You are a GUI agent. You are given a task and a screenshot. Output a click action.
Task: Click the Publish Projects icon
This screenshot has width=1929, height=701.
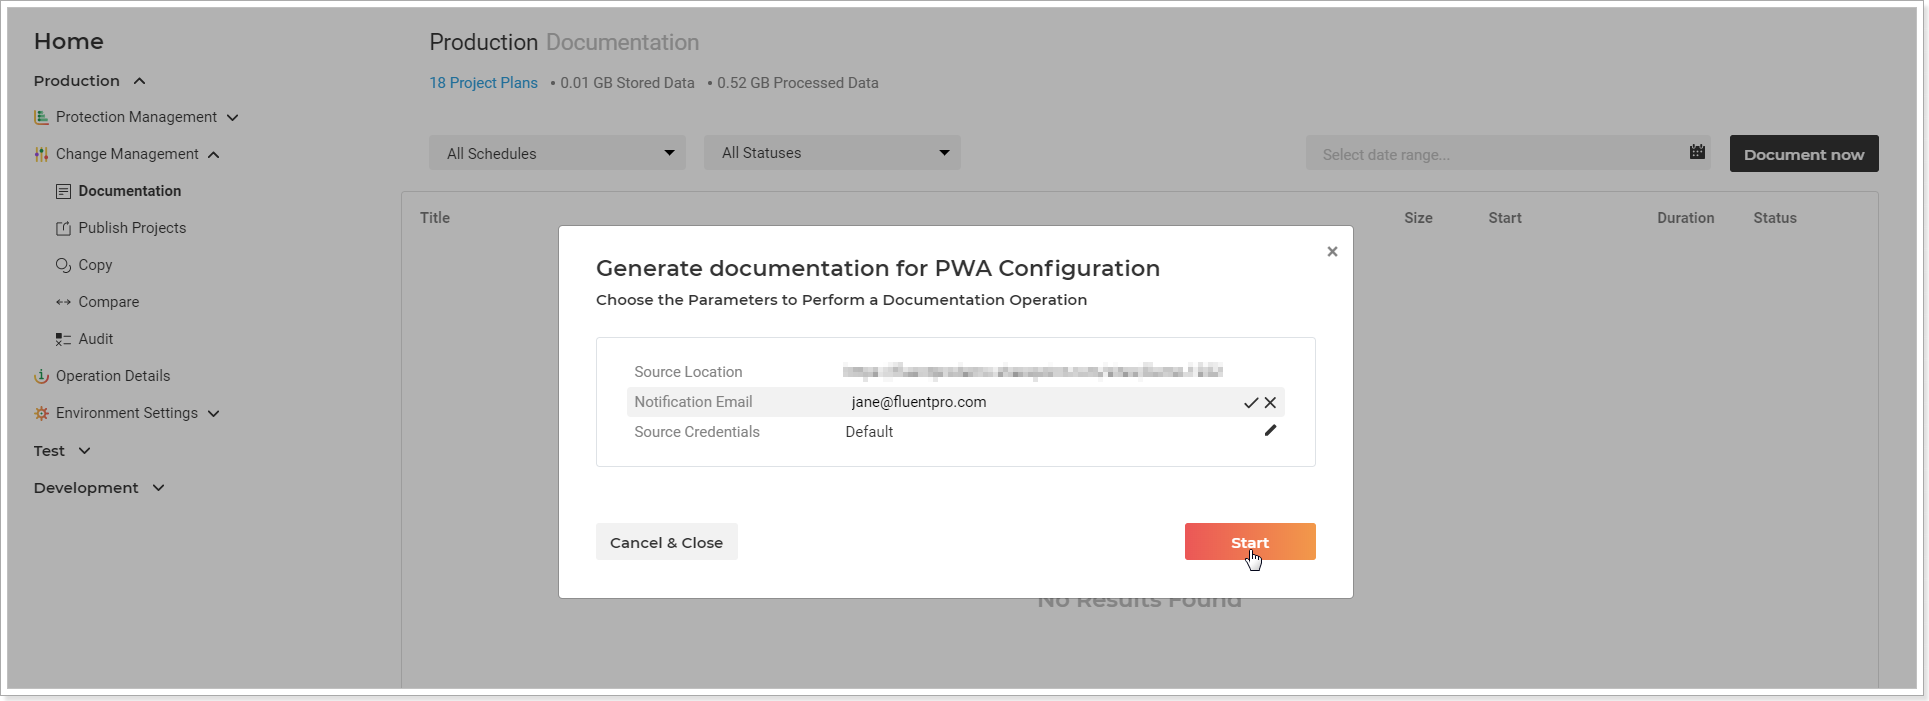tap(64, 228)
